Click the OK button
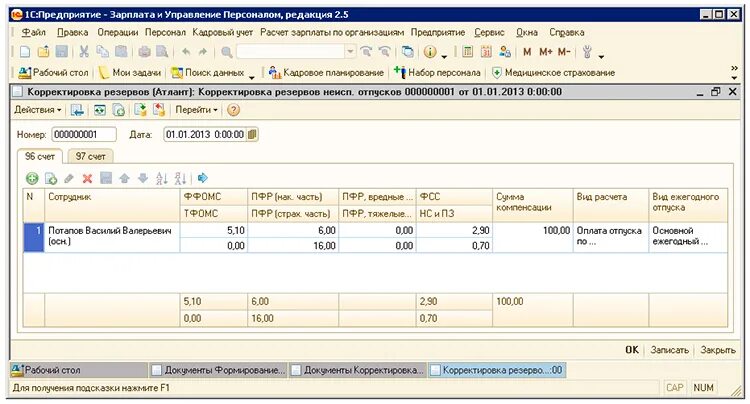750x404 pixels. (x=632, y=350)
